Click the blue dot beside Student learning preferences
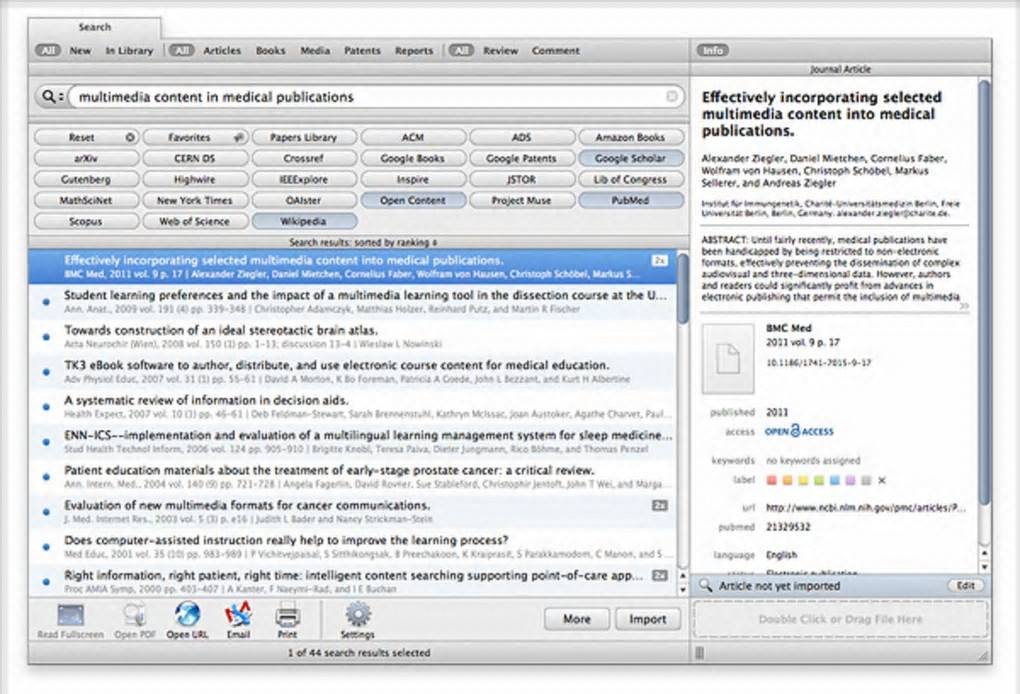The width and height of the screenshot is (1020, 694). [x=46, y=302]
